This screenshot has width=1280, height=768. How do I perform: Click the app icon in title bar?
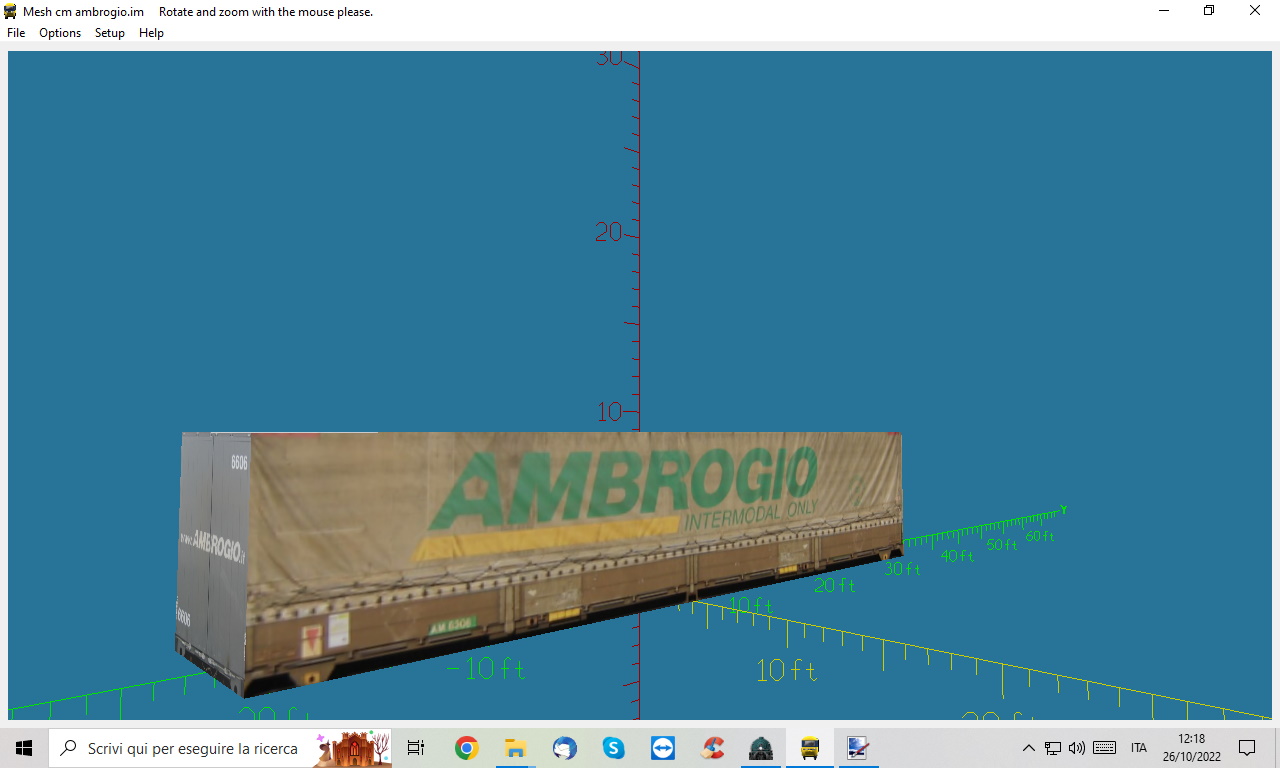(11, 11)
